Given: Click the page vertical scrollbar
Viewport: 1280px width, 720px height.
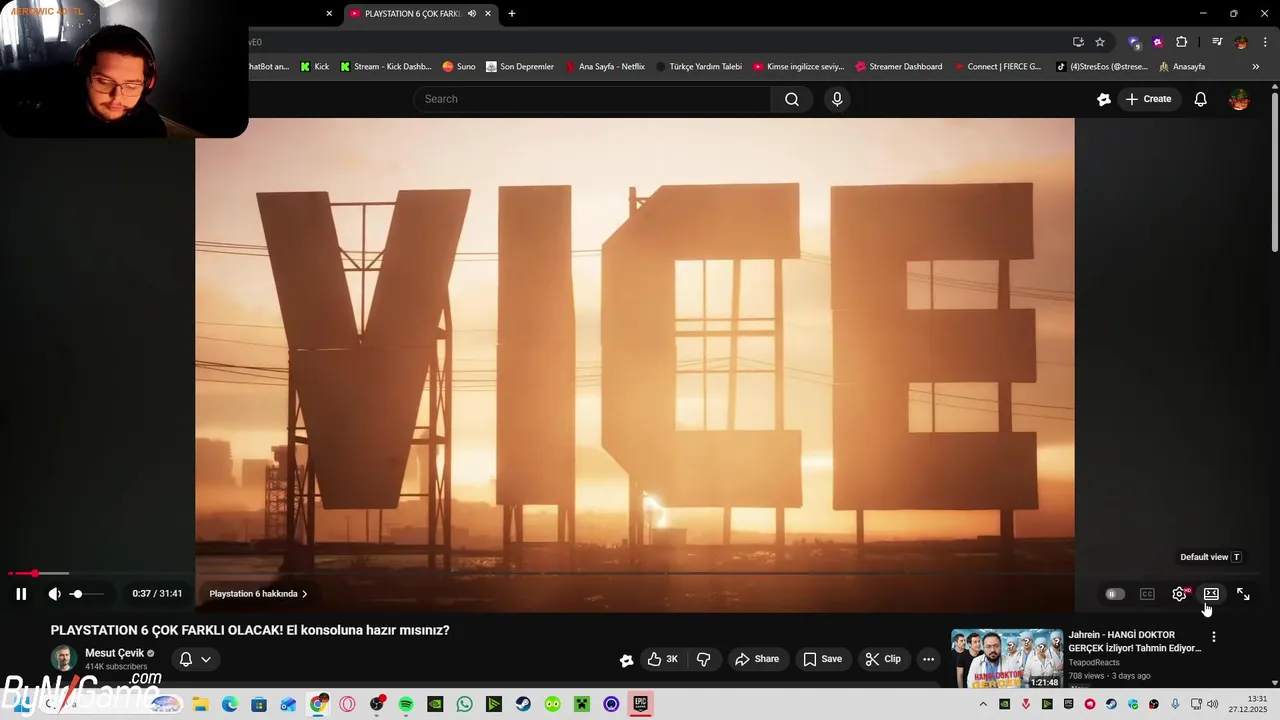Looking at the screenshot, I should [1275, 170].
